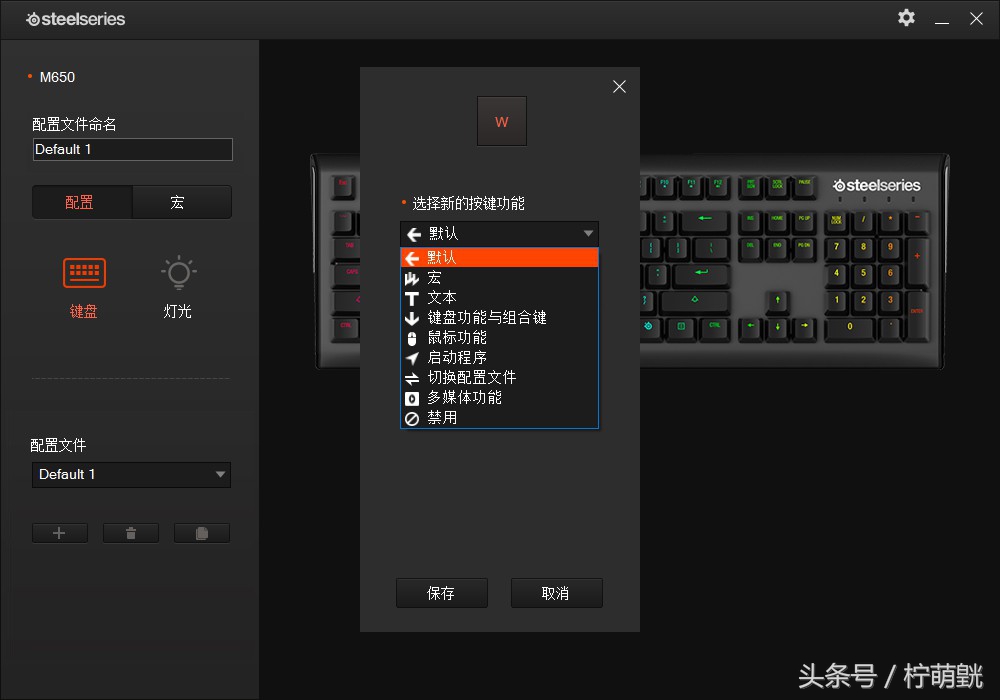Open the 配置文件 Default 1 dropdown
This screenshot has width=1000, height=700.
point(131,474)
